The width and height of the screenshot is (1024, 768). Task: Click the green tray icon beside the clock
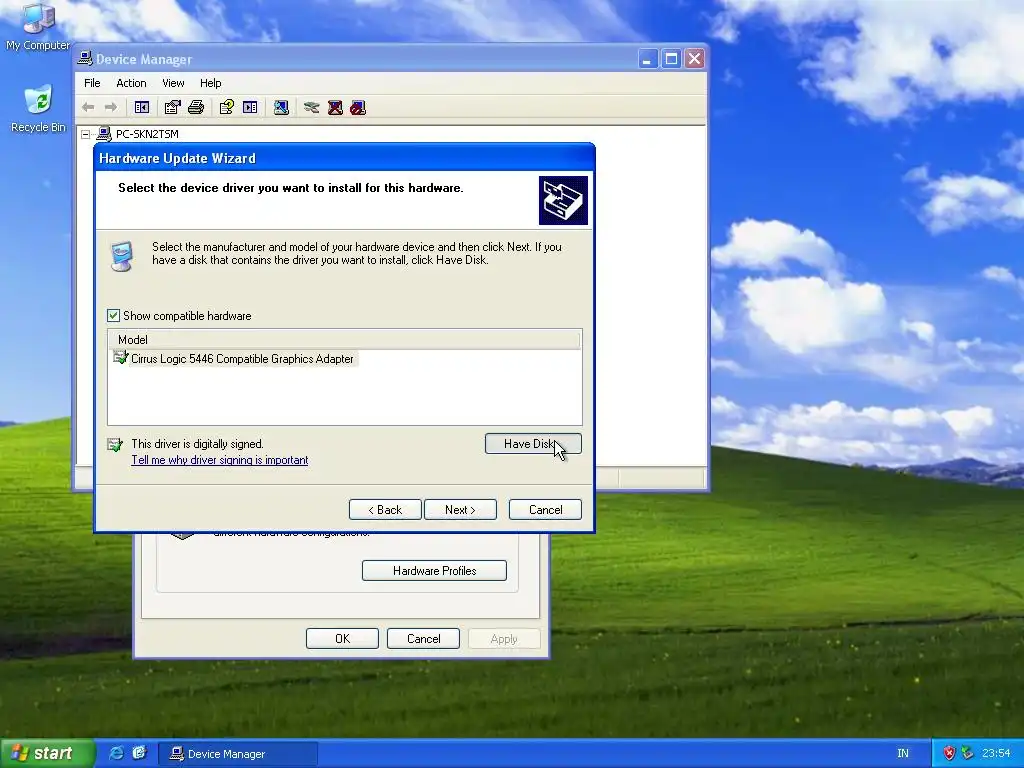(x=967, y=753)
